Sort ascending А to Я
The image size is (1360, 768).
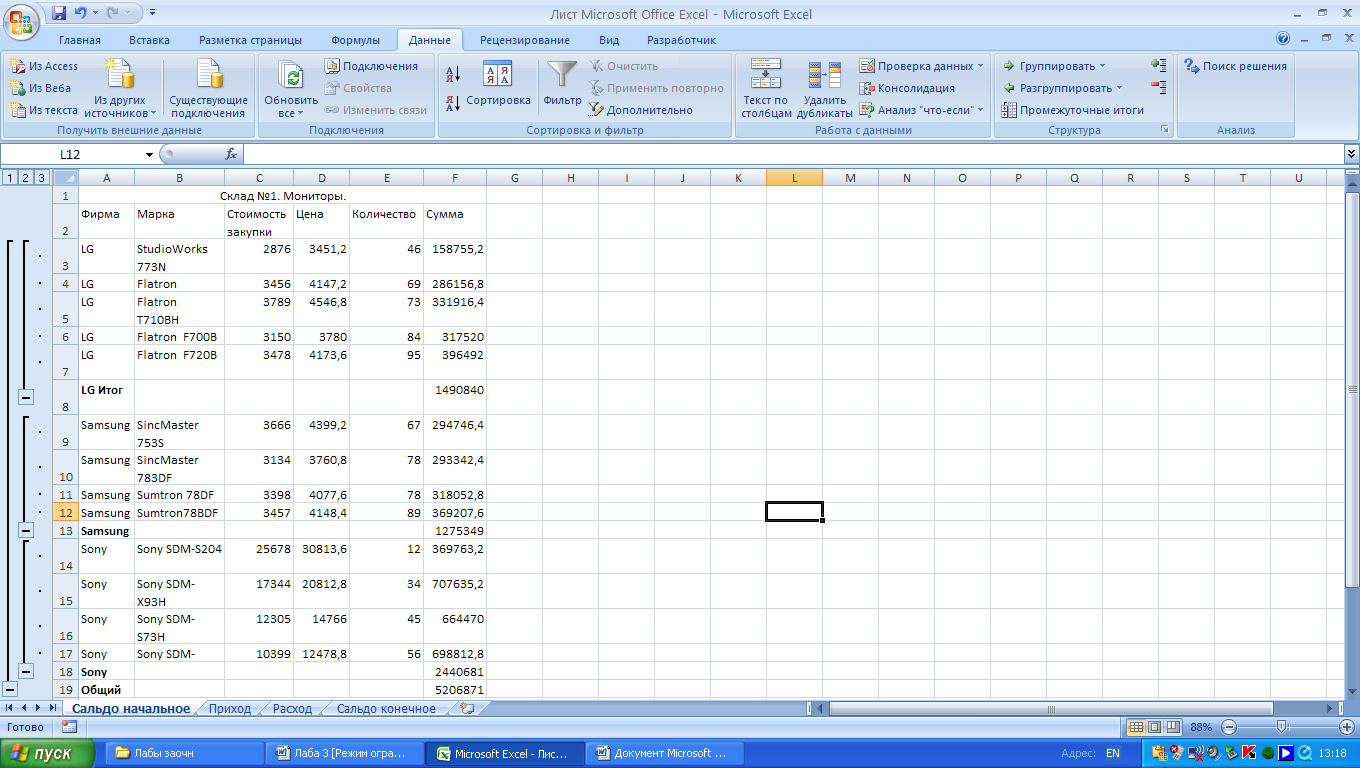pos(452,74)
